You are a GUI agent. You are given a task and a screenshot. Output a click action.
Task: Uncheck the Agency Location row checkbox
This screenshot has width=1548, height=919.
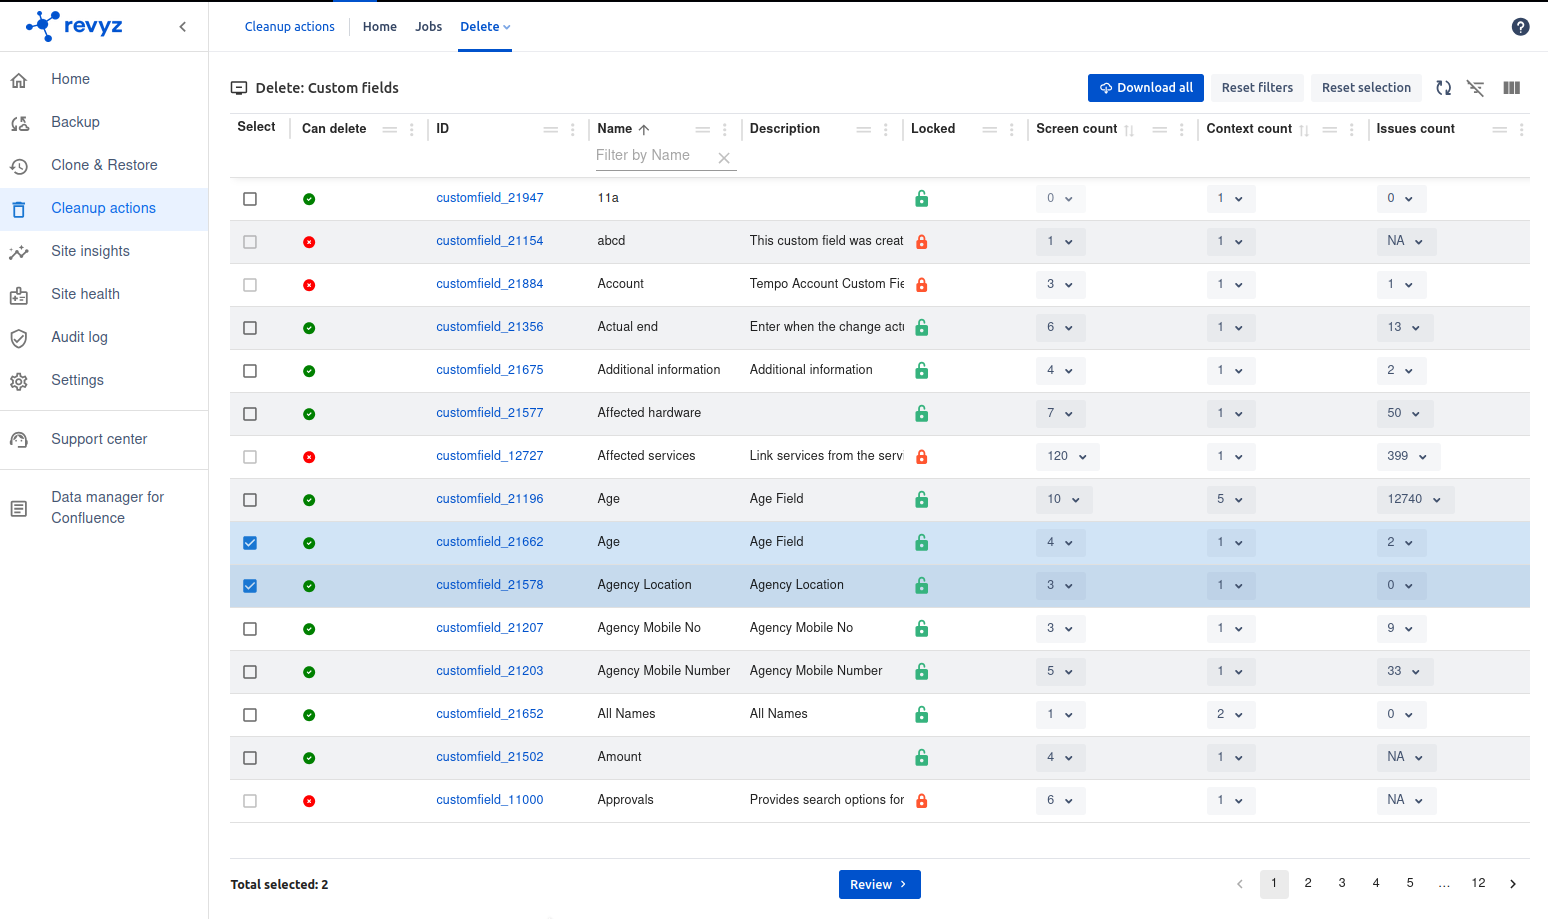250,586
